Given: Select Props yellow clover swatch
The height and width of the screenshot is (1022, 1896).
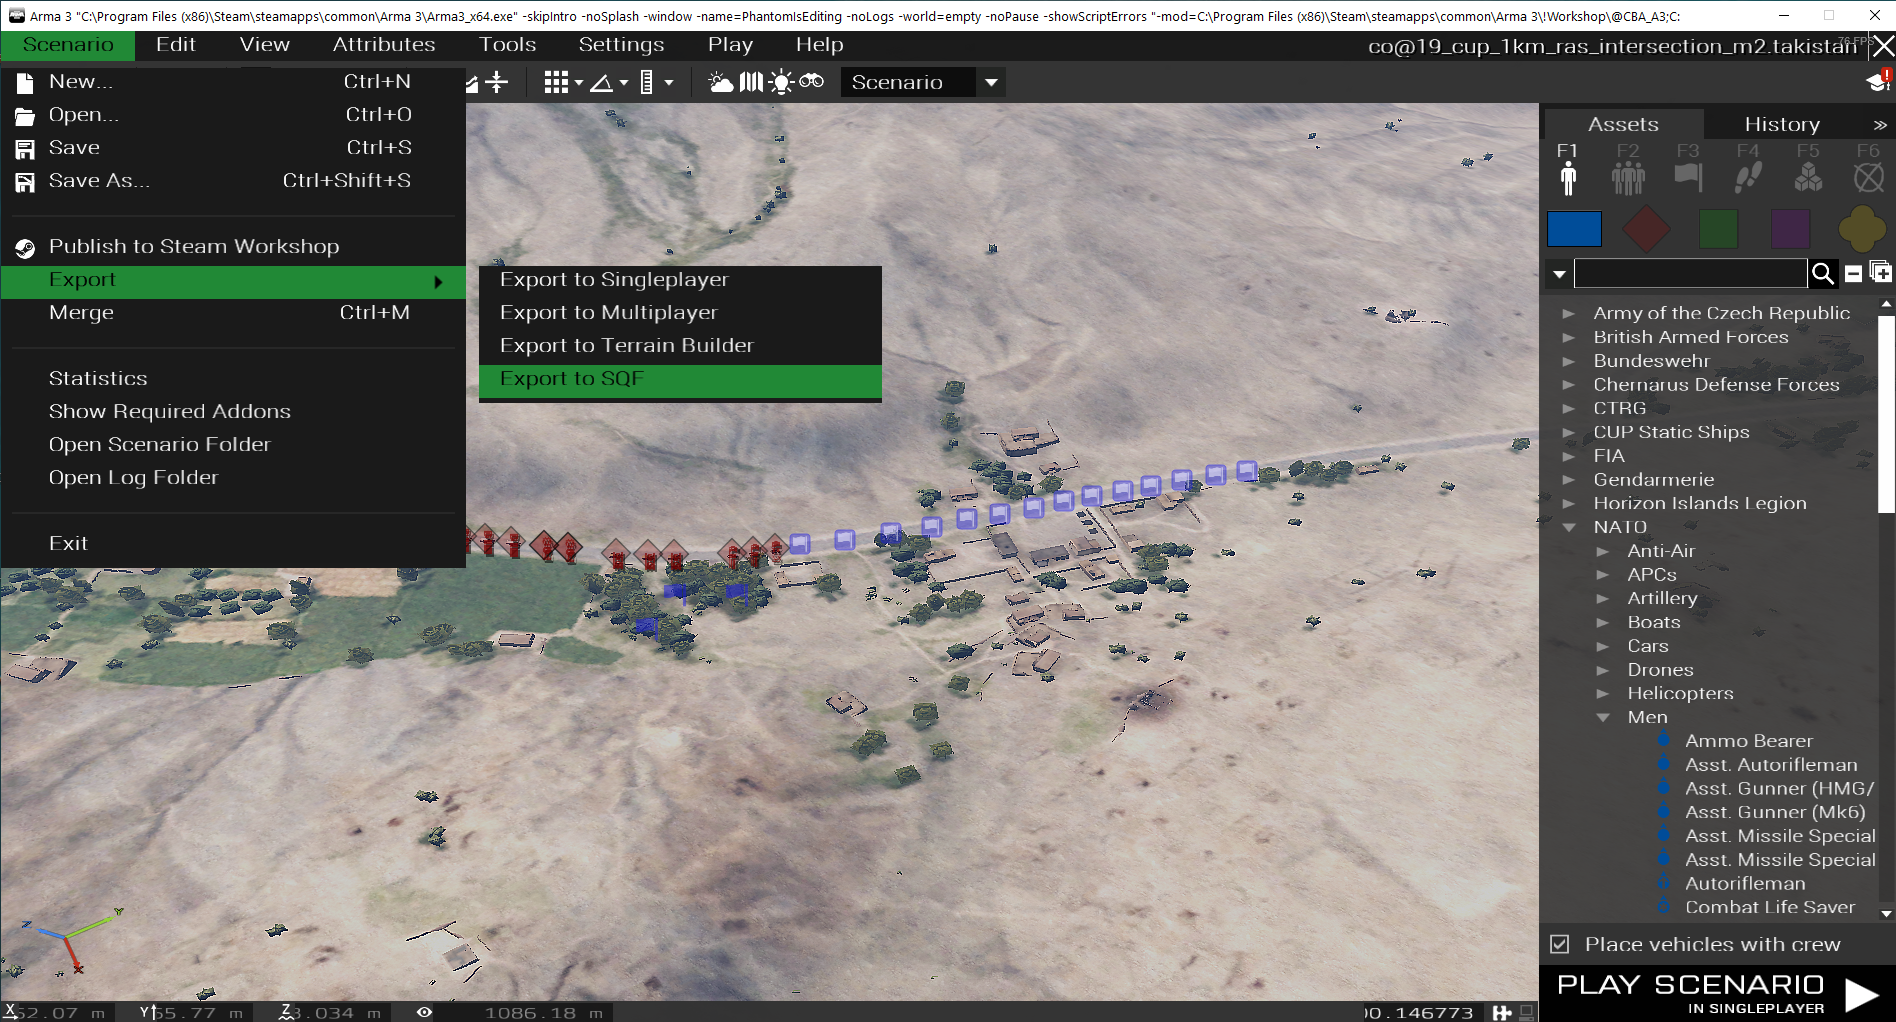Looking at the screenshot, I should (x=1862, y=229).
